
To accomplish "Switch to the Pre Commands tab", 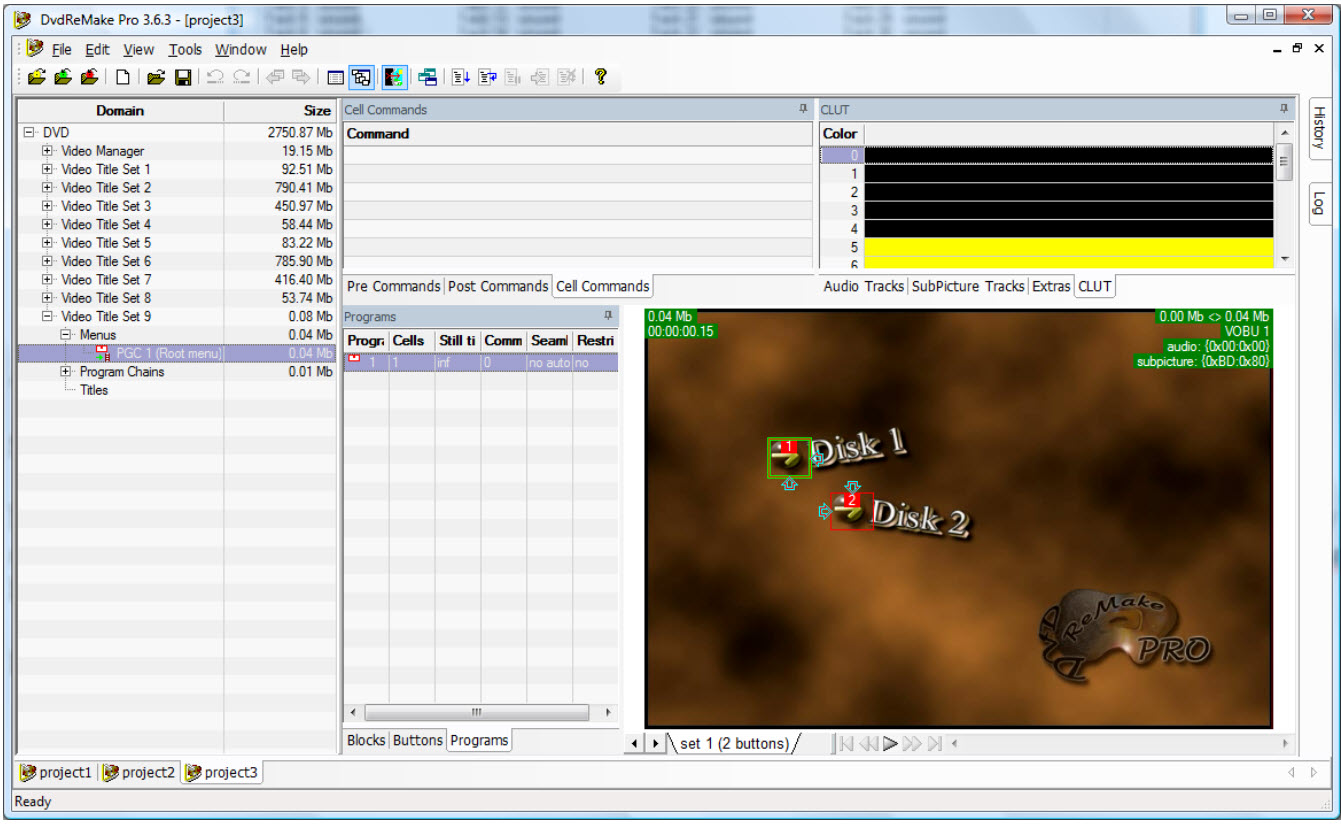I will (x=393, y=286).
